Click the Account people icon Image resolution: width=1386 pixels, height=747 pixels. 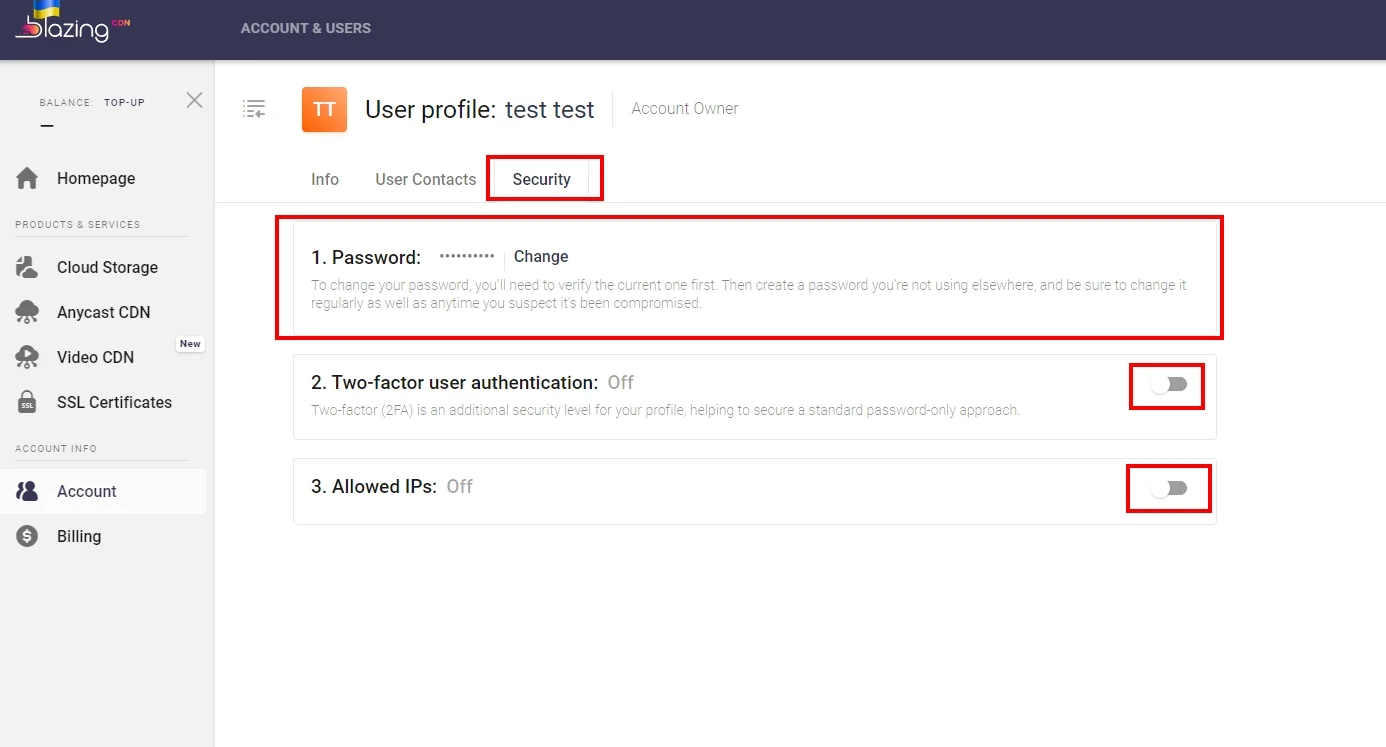tap(27, 491)
